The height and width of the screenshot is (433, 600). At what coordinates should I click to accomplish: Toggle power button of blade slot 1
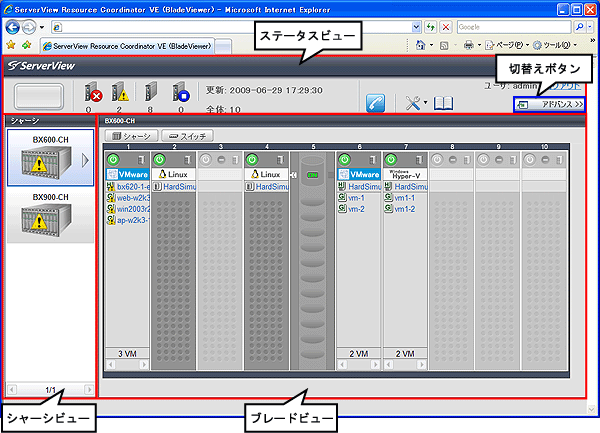[x=113, y=160]
